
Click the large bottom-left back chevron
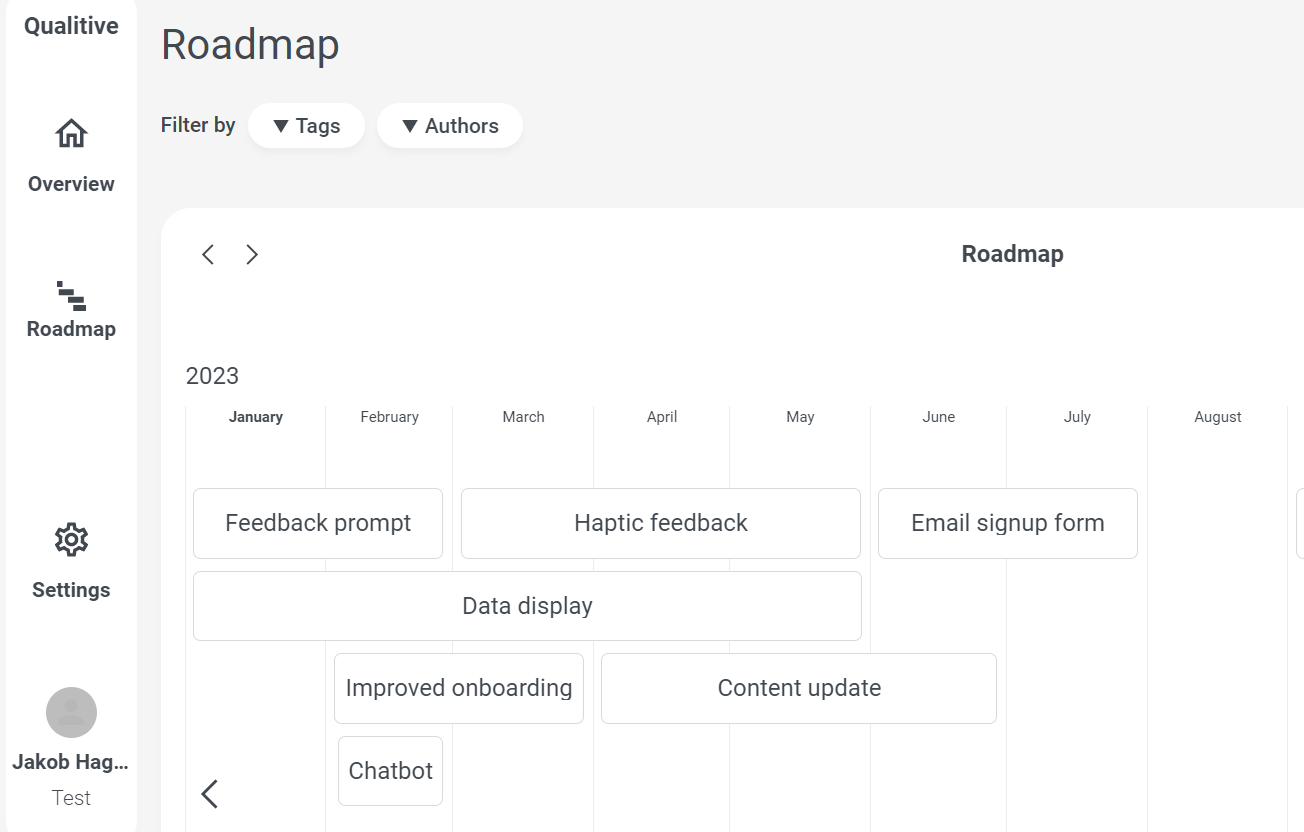coord(209,794)
